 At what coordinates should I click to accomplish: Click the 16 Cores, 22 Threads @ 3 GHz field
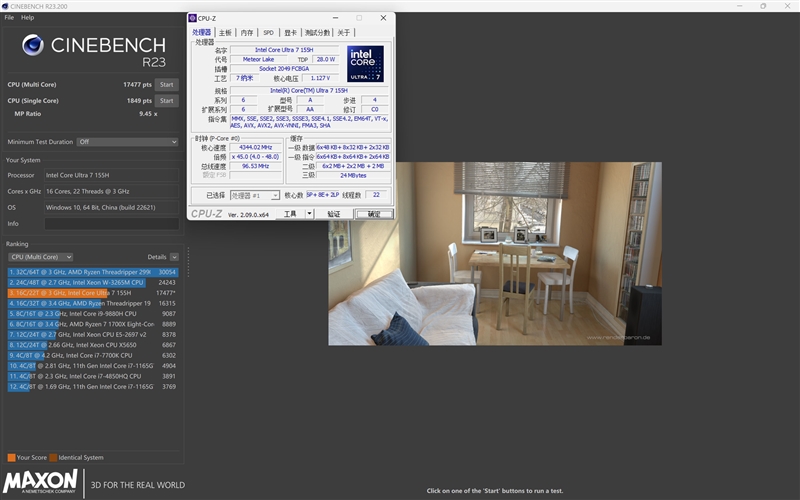pos(112,191)
